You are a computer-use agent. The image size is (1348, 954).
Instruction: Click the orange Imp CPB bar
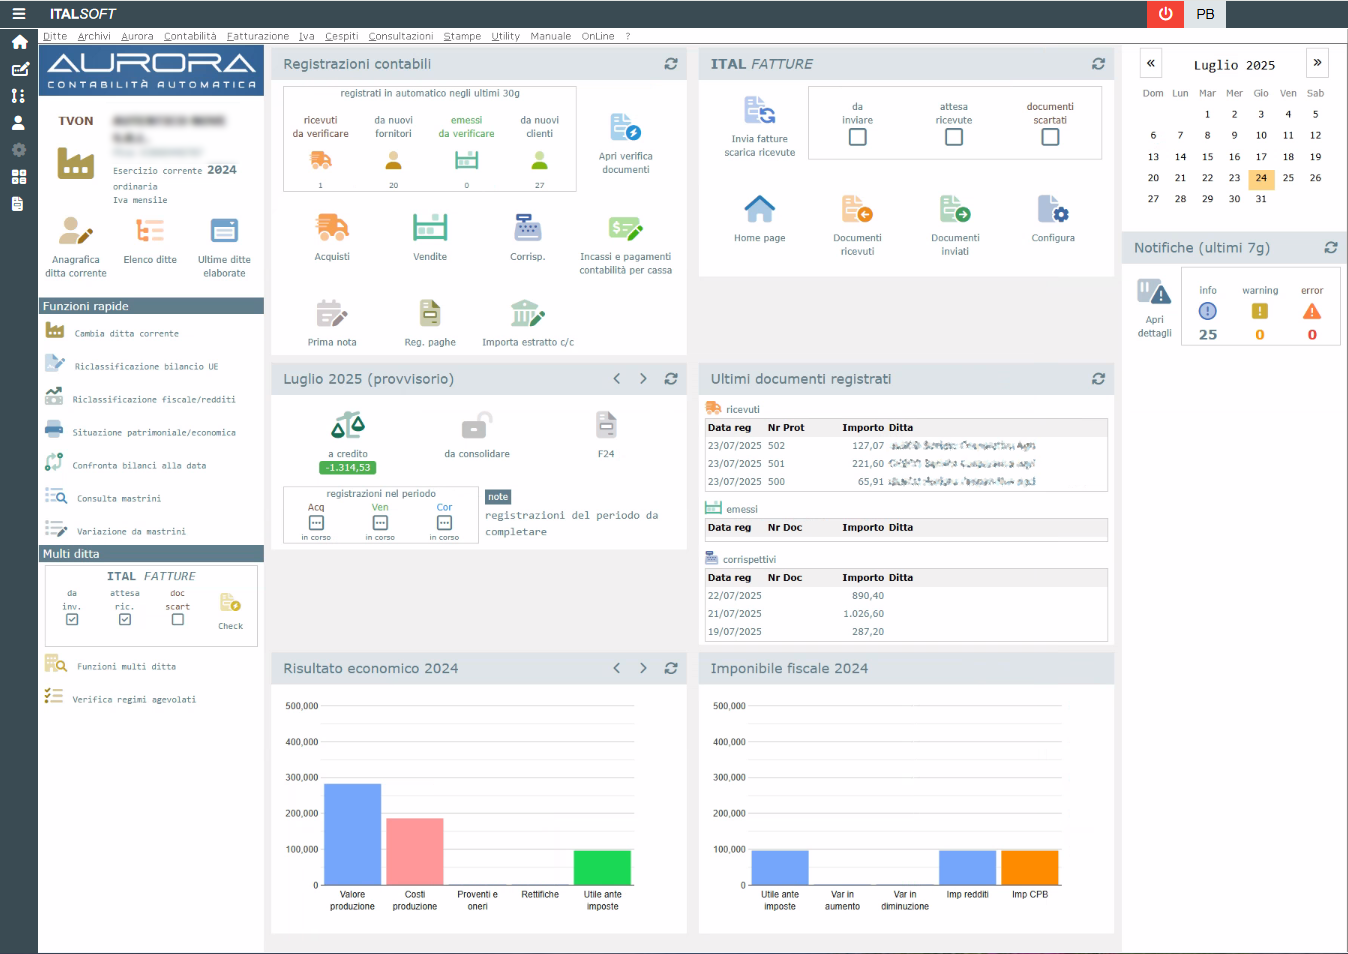pyautogui.click(x=1030, y=867)
